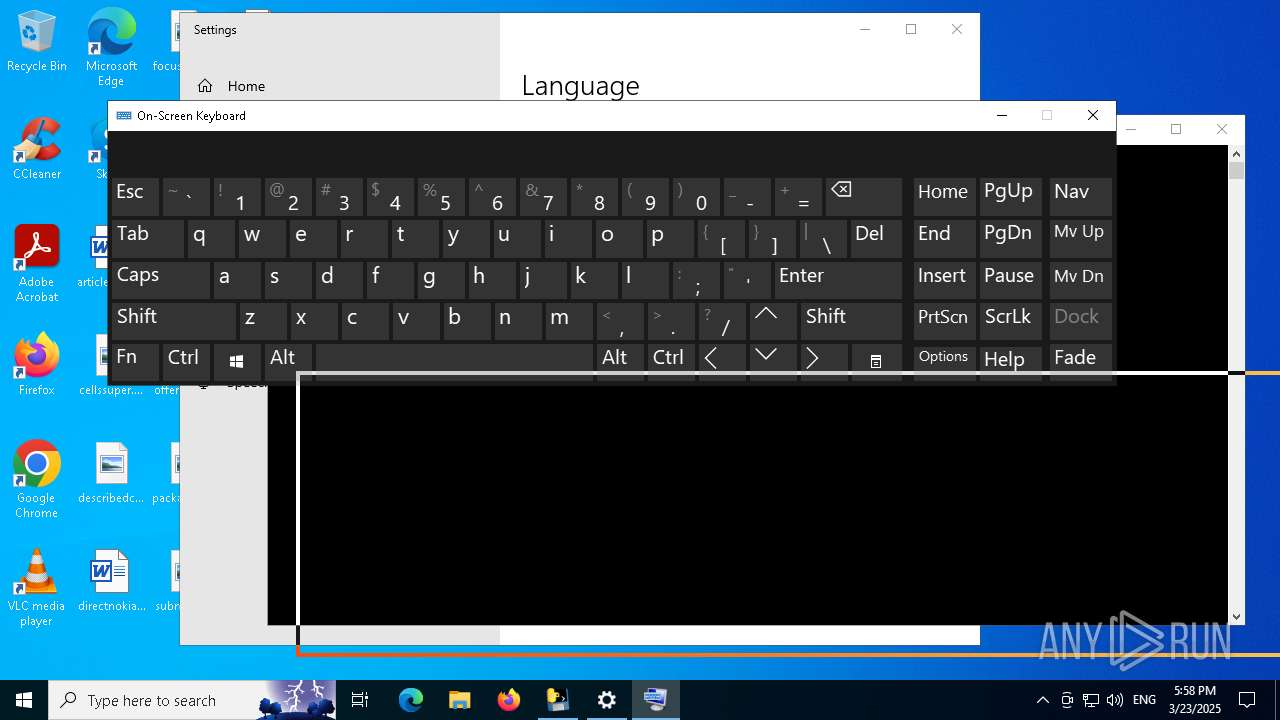Click the number 5 key
The image size is (1280, 720).
440,197
